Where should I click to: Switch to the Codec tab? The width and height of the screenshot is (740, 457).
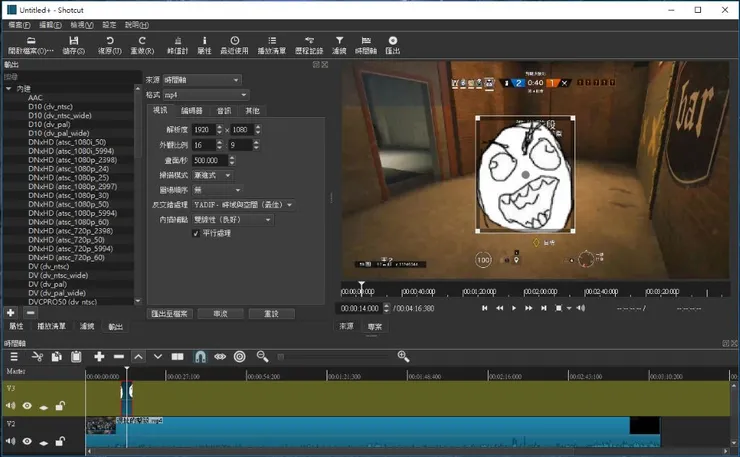point(192,111)
